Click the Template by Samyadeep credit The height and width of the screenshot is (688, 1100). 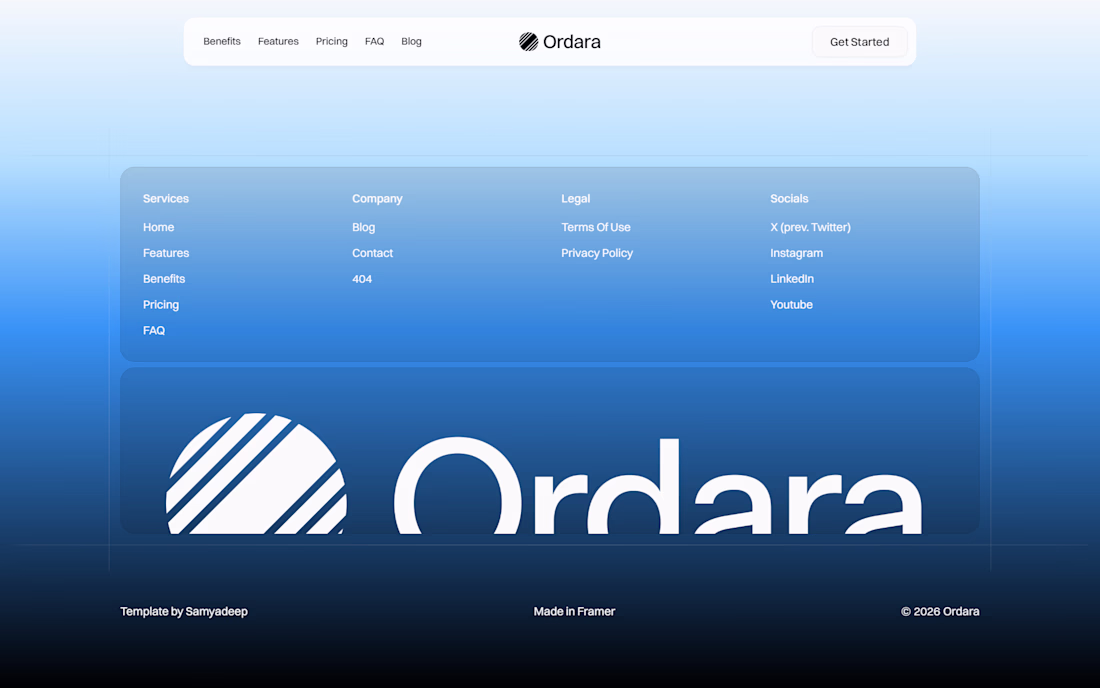(184, 612)
